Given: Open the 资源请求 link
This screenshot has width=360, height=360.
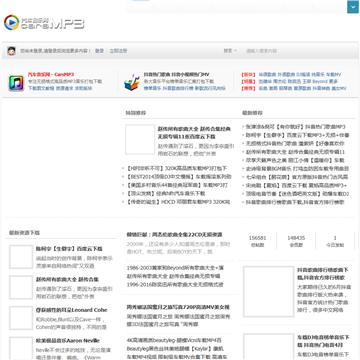Looking at the screenshot, I should click(x=64, y=89).
